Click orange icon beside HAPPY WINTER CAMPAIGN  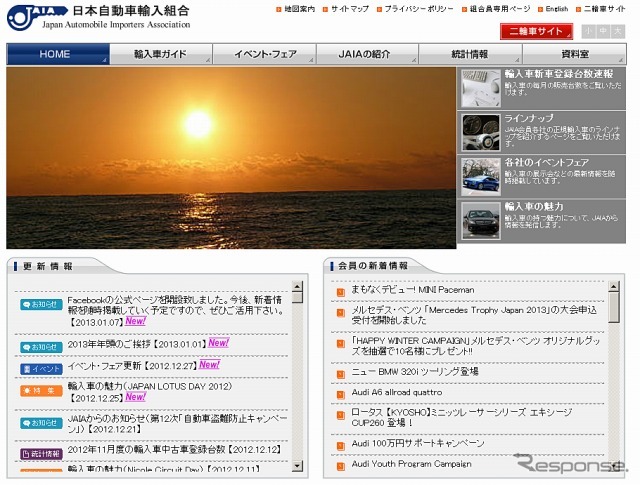click(x=341, y=344)
